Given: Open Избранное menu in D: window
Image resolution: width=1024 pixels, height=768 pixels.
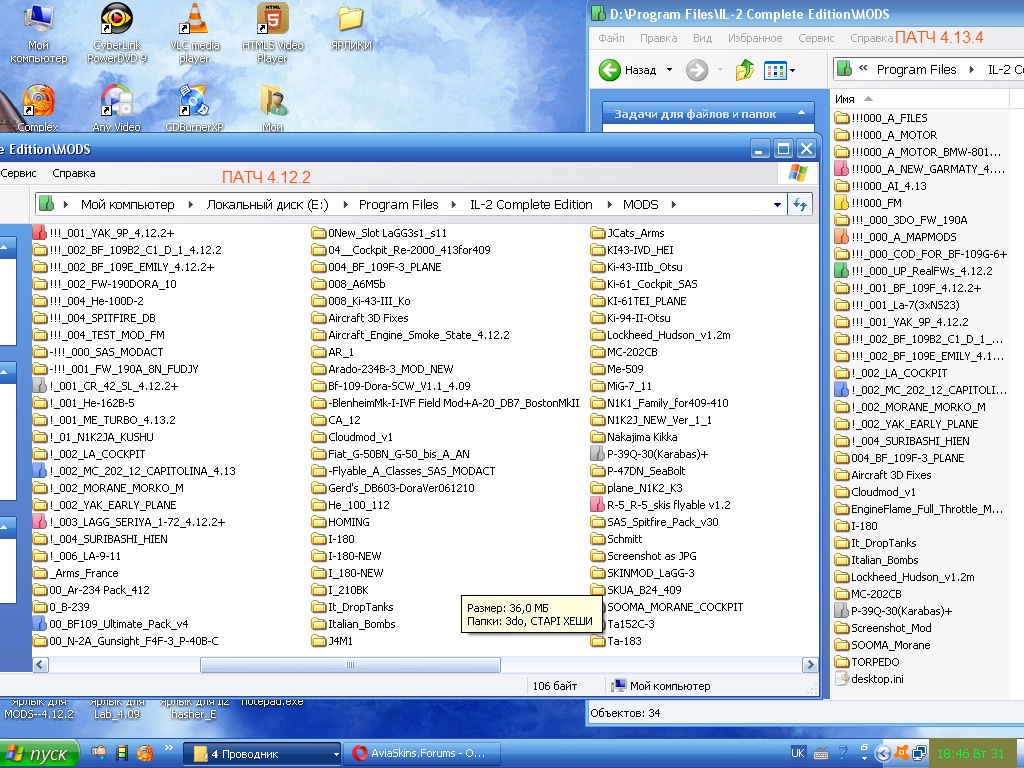Looking at the screenshot, I should point(755,38).
